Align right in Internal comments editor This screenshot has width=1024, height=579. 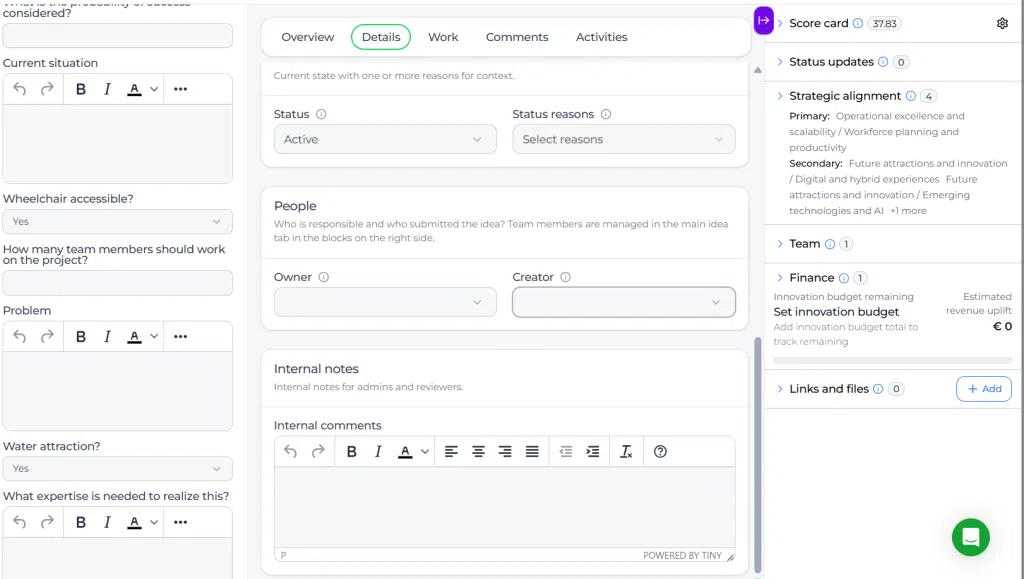pos(505,452)
